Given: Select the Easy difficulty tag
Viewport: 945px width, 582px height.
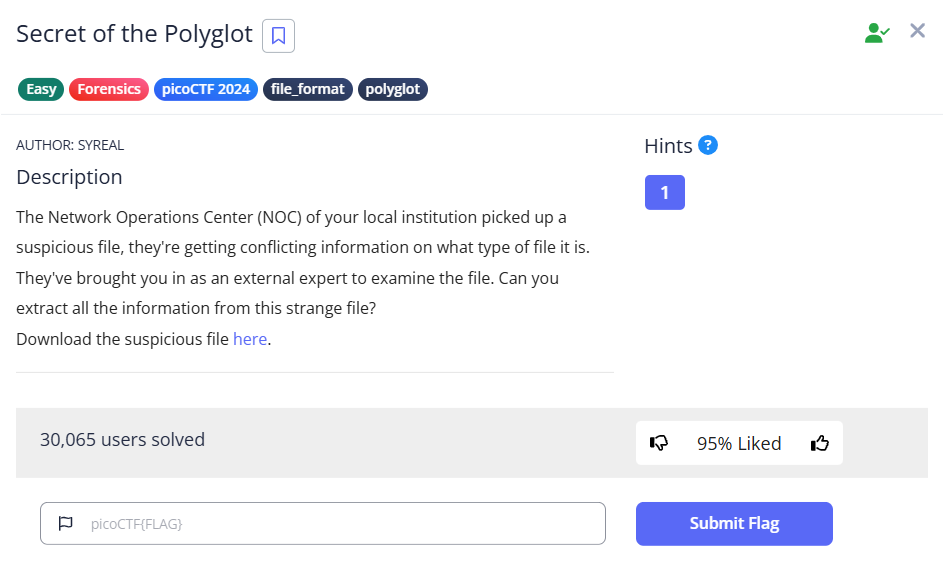Looking at the screenshot, I should 41,89.
